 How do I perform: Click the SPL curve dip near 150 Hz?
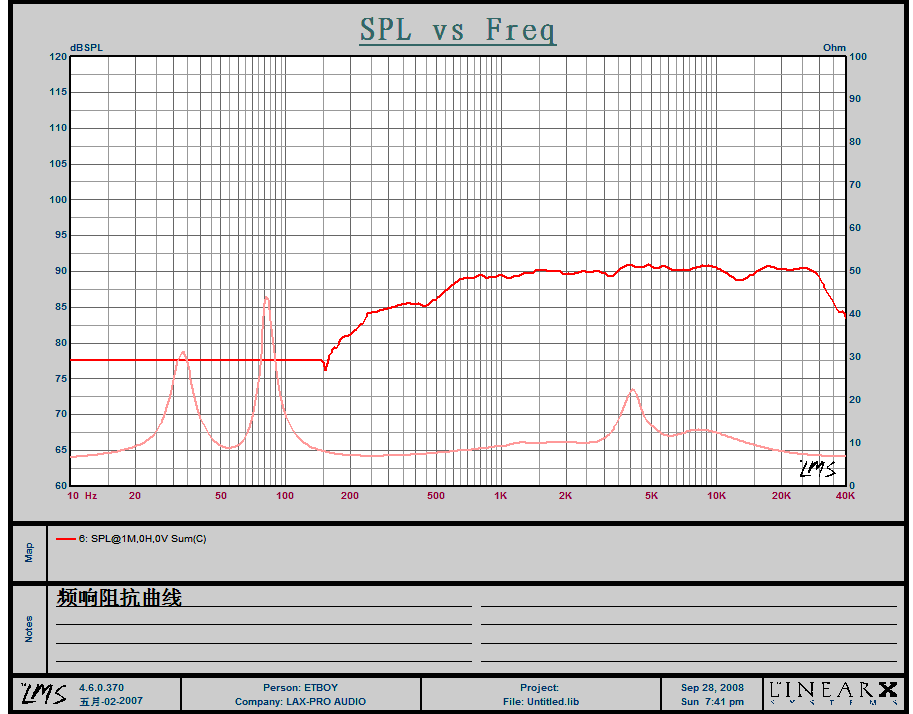(x=325, y=368)
